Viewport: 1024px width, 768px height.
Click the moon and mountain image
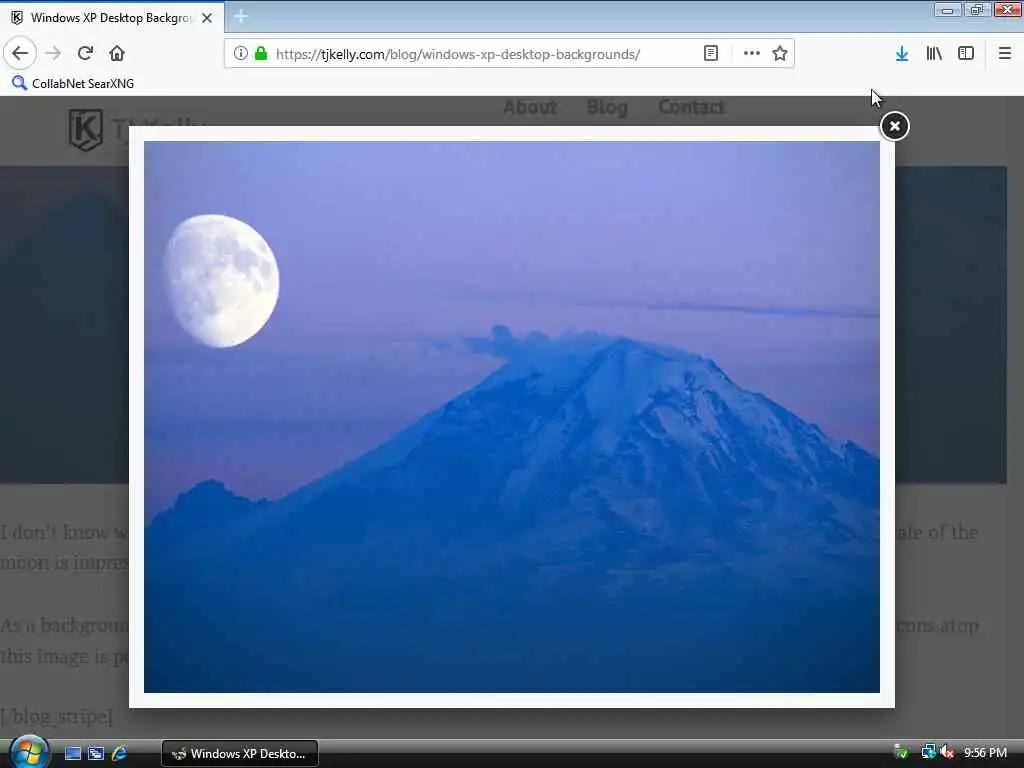coord(511,417)
